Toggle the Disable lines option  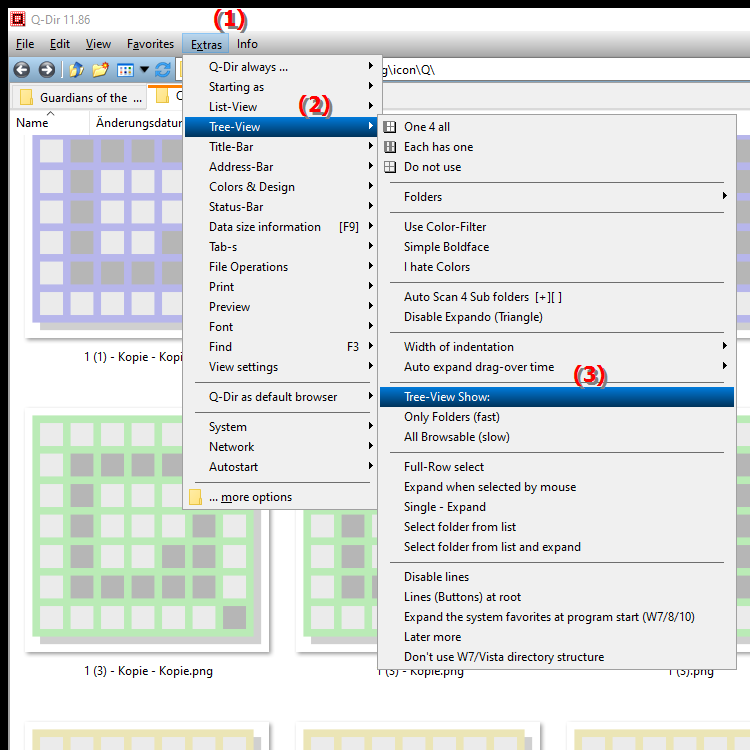coord(436,577)
